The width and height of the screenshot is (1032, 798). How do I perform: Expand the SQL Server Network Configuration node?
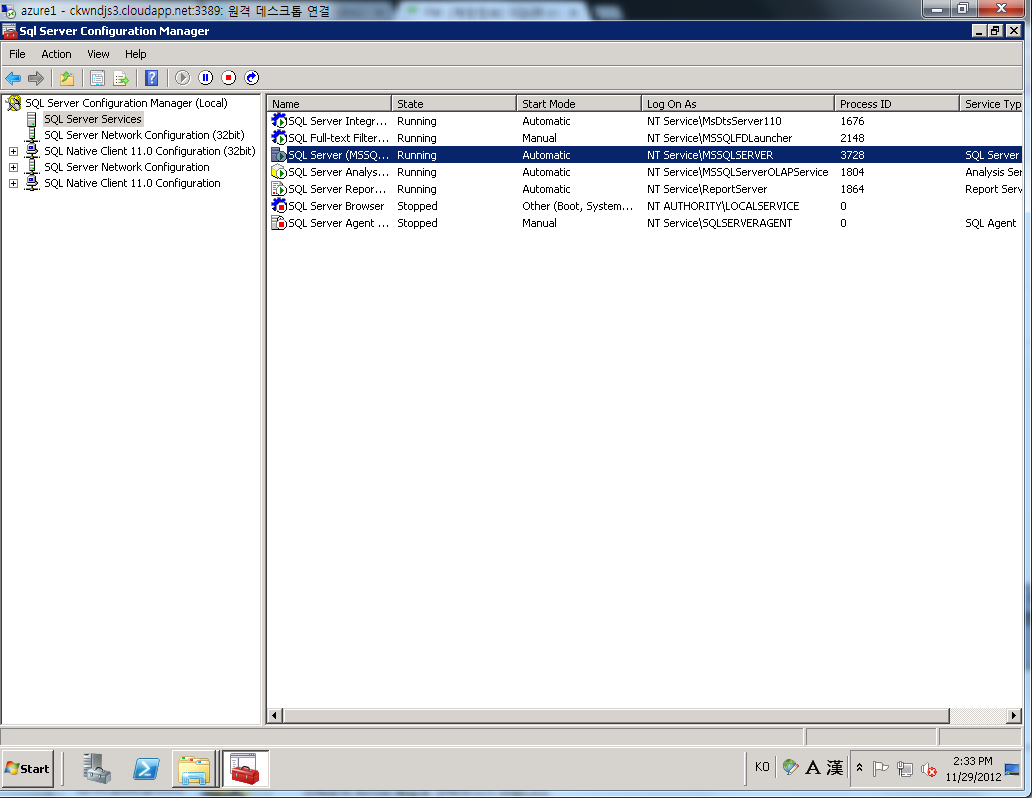tap(13, 167)
